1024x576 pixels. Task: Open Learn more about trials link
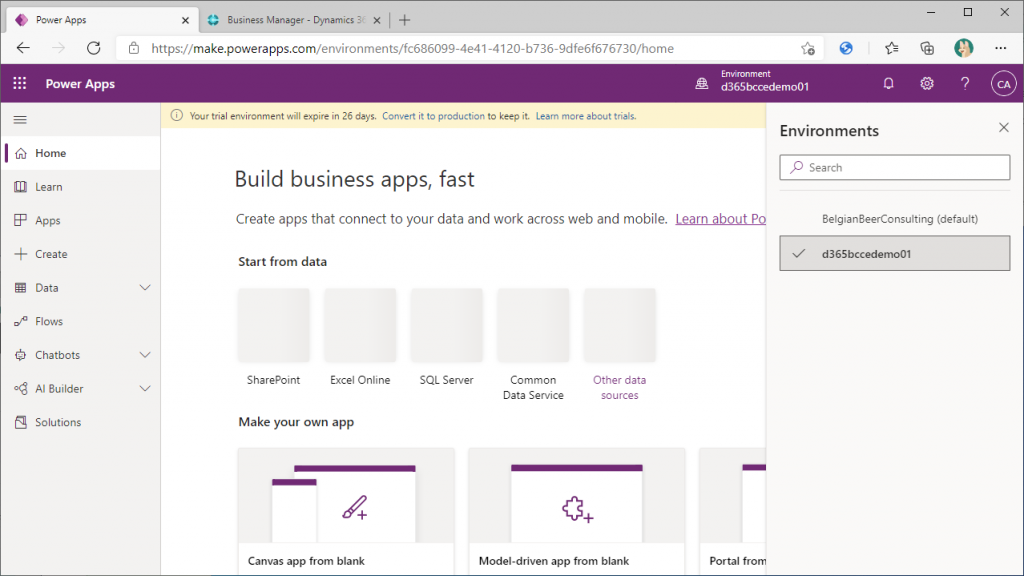tap(586, 116)
